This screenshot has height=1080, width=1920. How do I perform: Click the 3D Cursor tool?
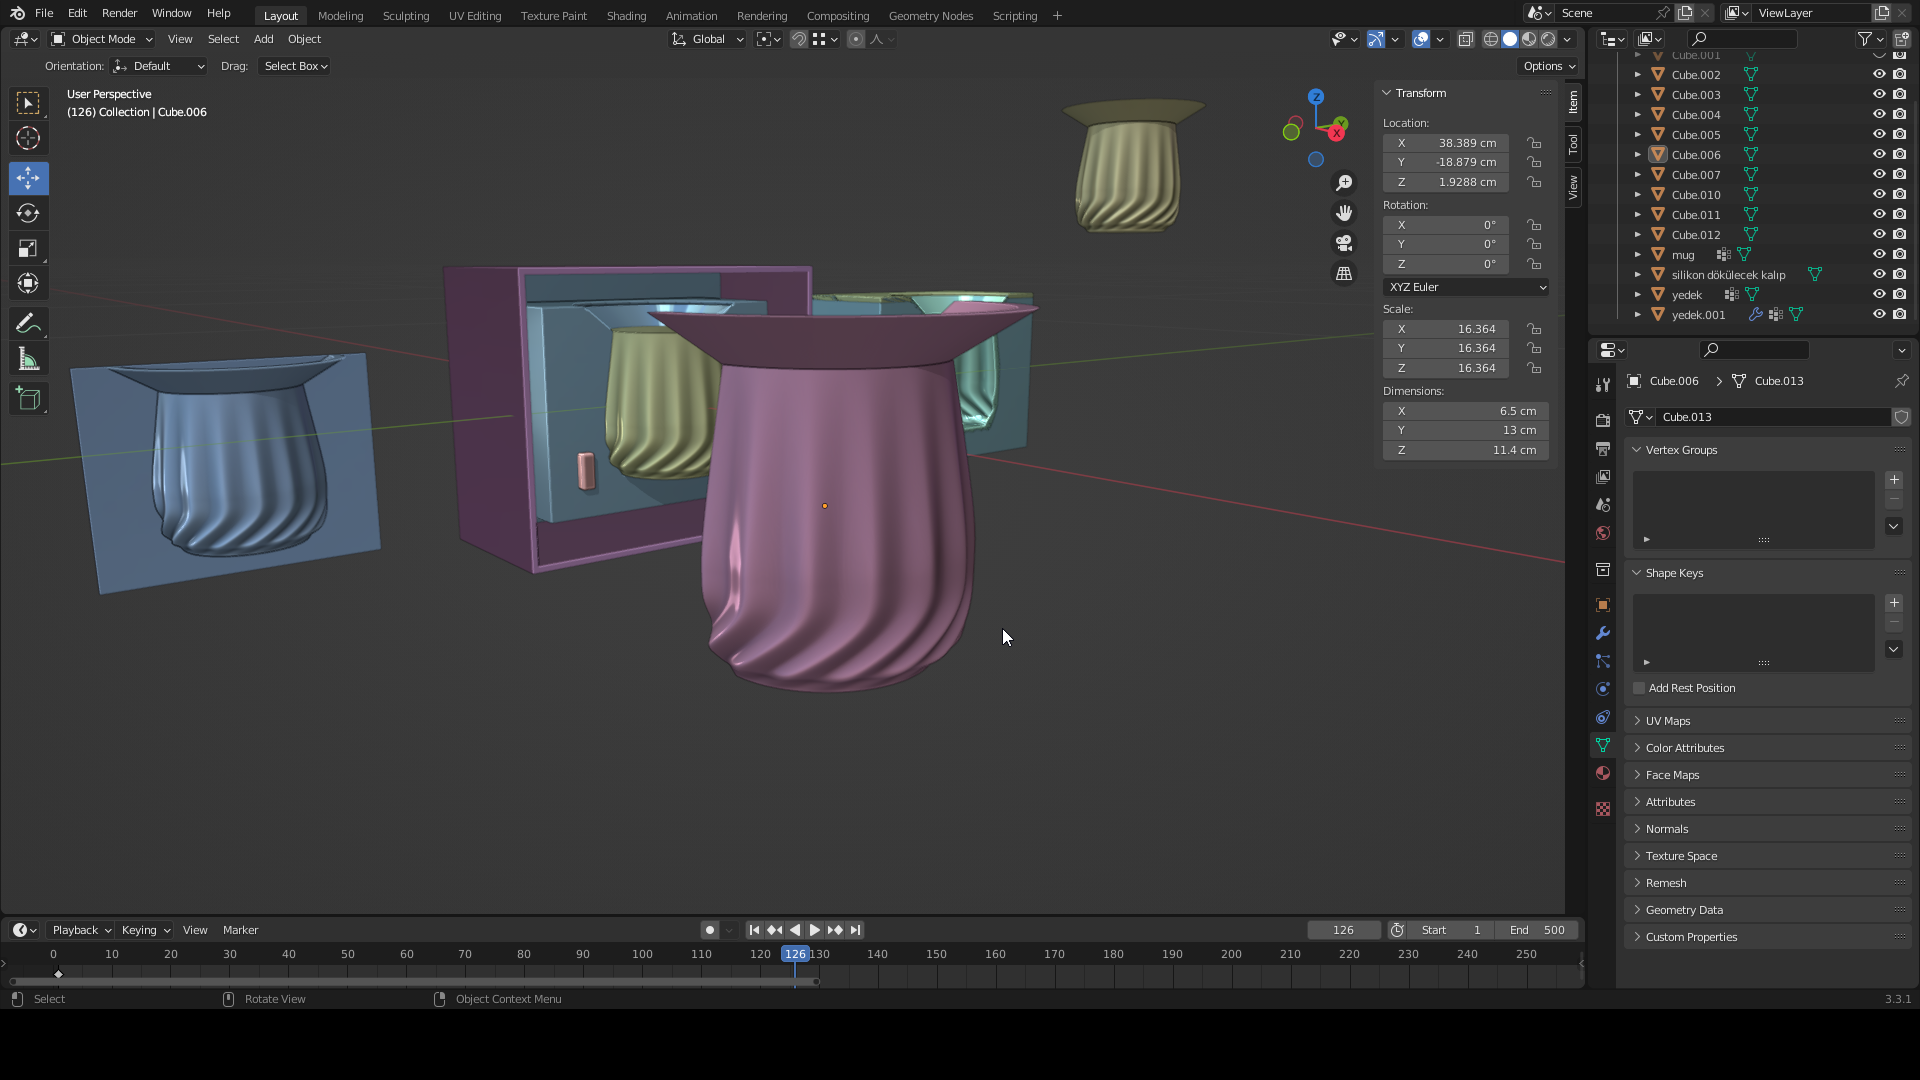click(x=28, y=138)
